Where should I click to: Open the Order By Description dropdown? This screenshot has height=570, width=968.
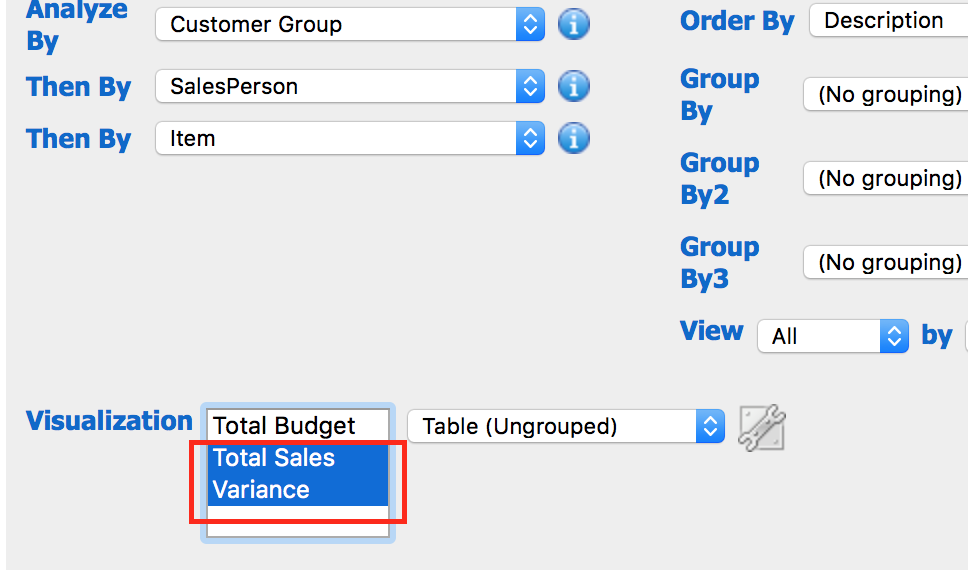889,20
